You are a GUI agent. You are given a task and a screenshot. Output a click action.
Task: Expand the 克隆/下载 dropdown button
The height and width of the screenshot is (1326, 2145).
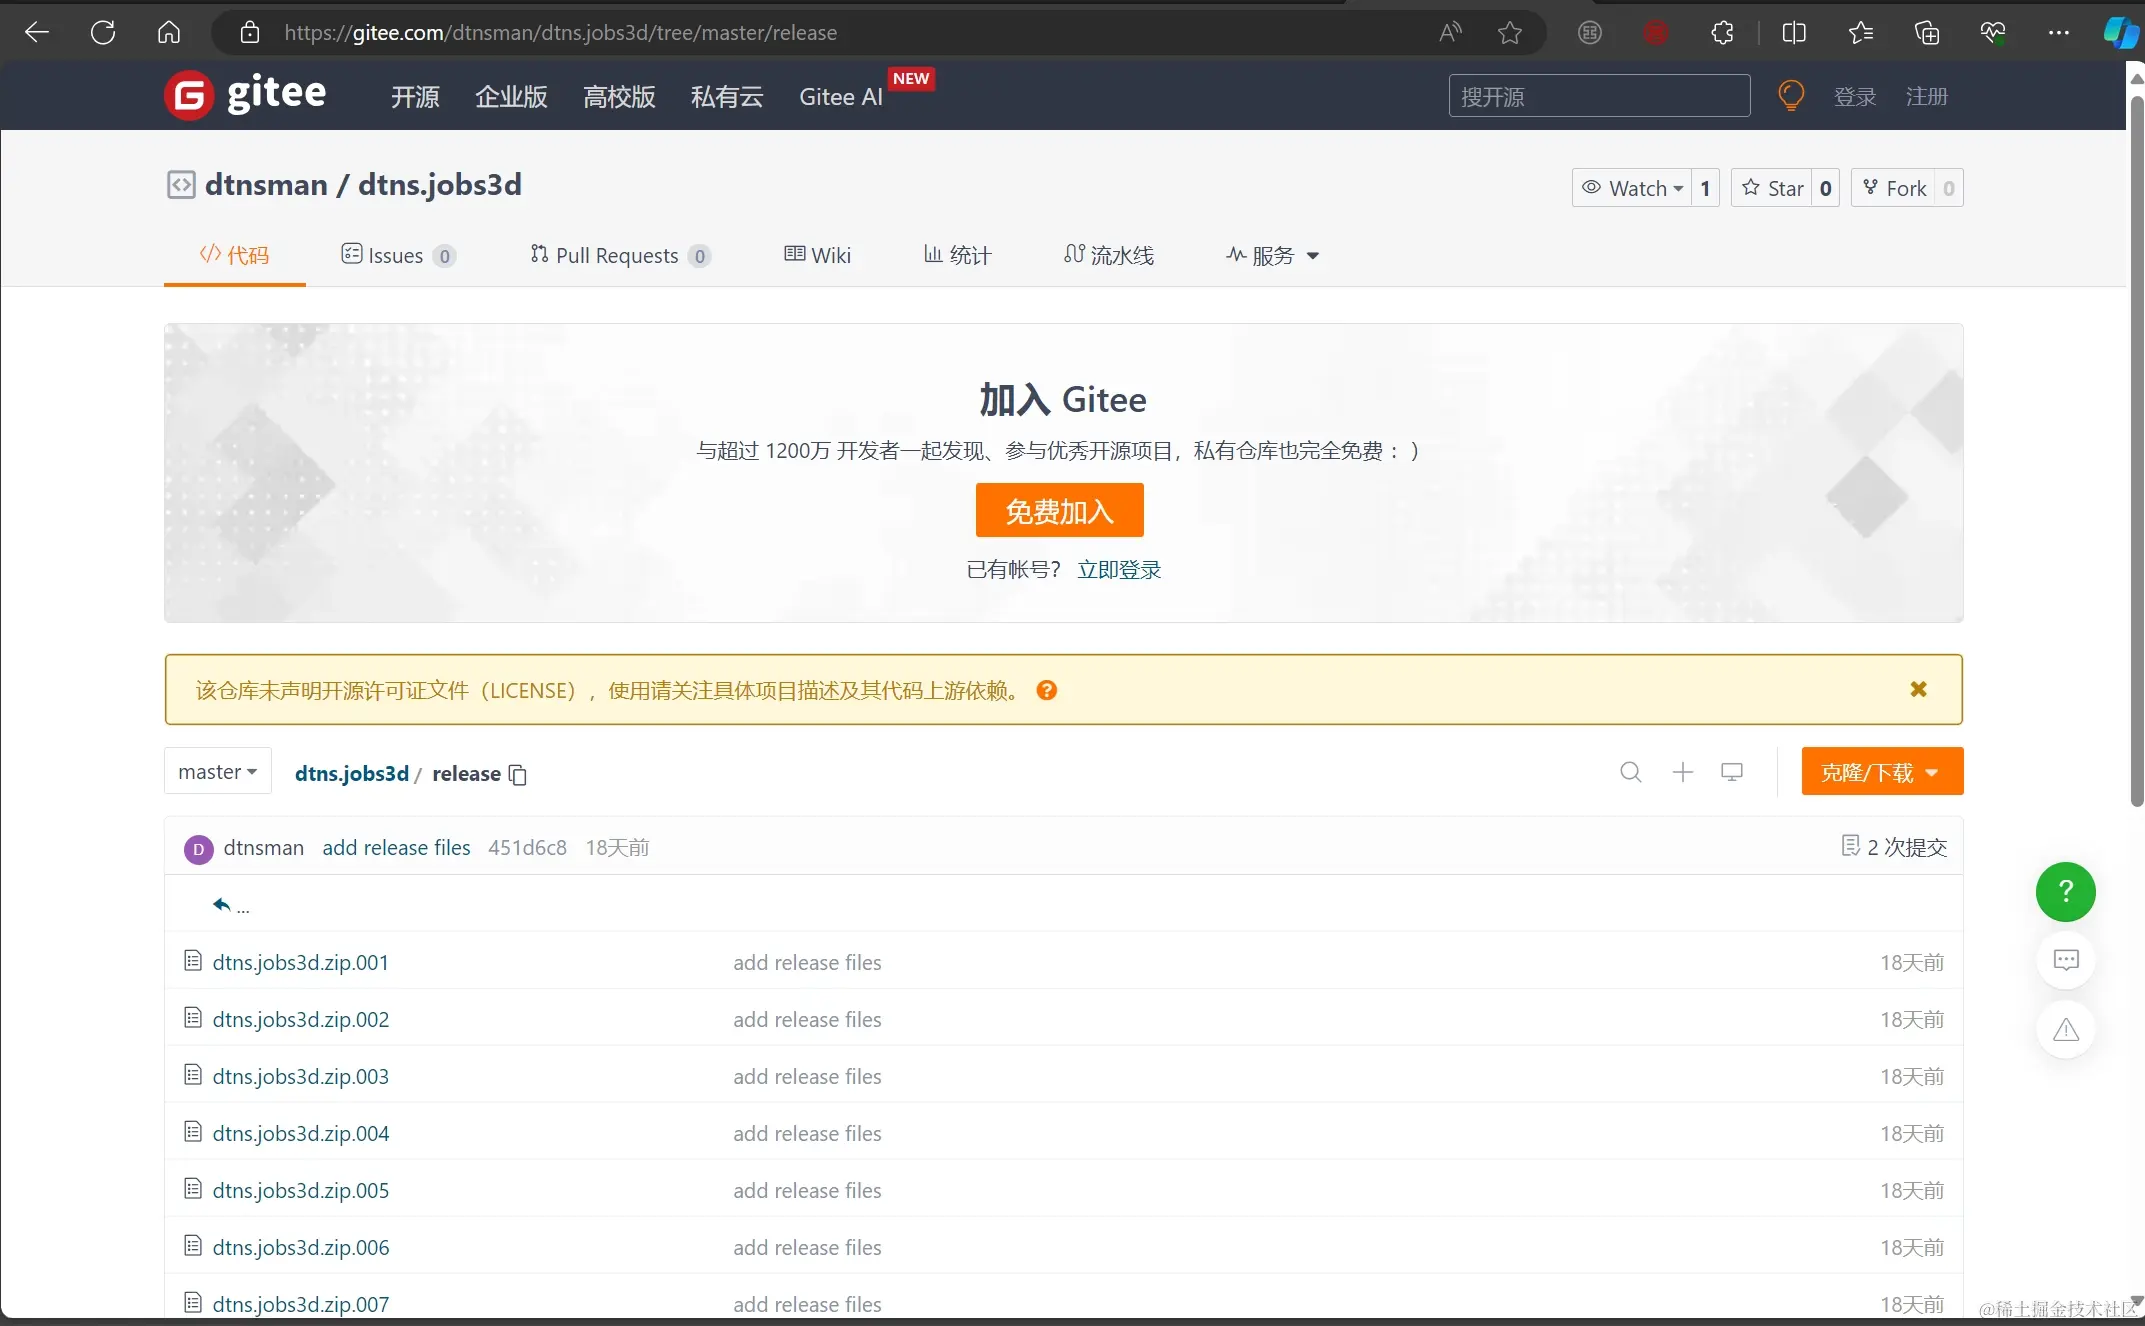pos(1881,772)
